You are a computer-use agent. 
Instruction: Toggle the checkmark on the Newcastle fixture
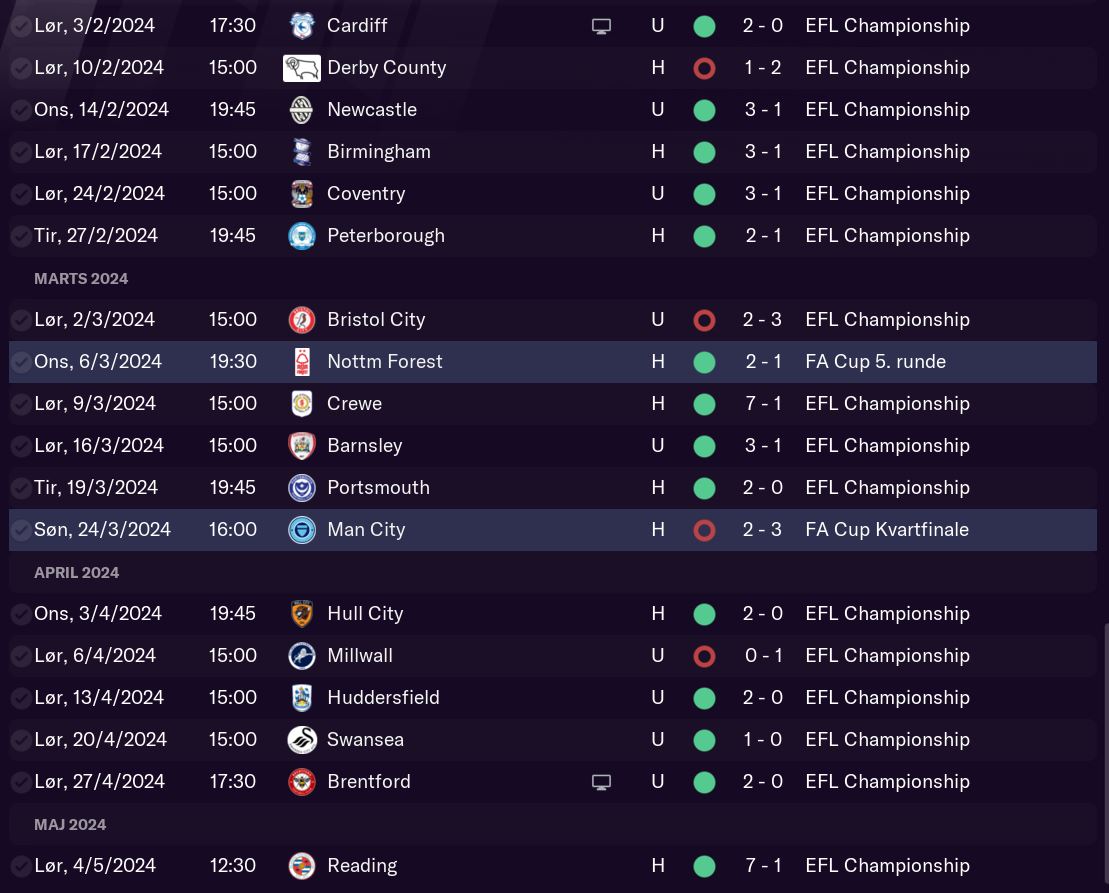pos(21,111)
